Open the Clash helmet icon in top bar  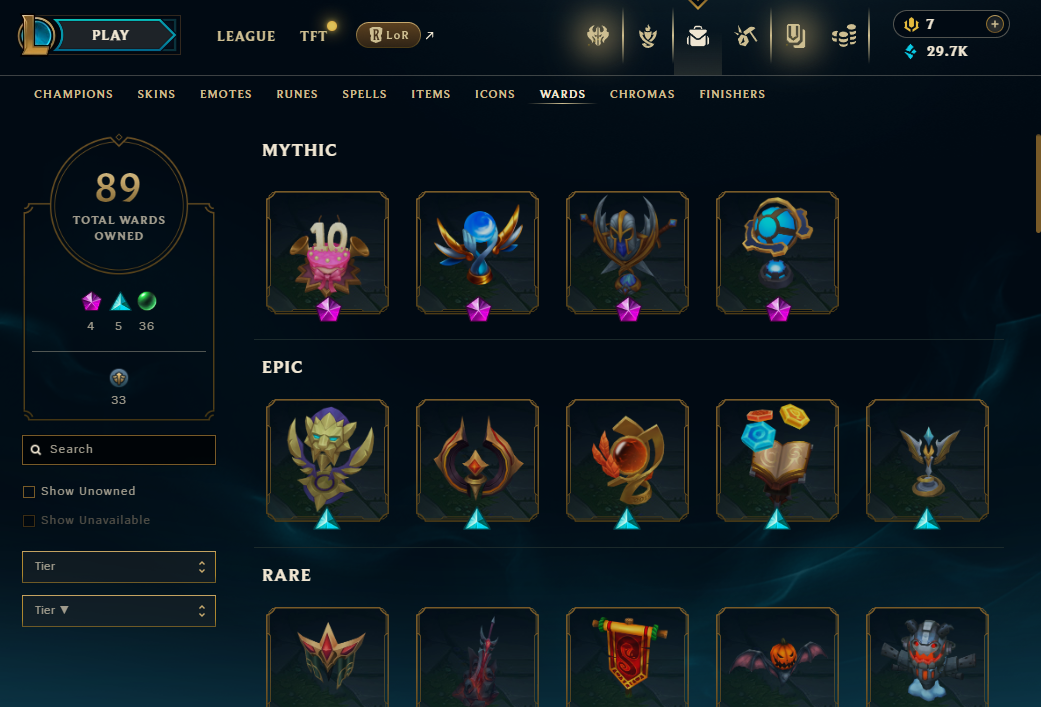[x=598, y=35]
